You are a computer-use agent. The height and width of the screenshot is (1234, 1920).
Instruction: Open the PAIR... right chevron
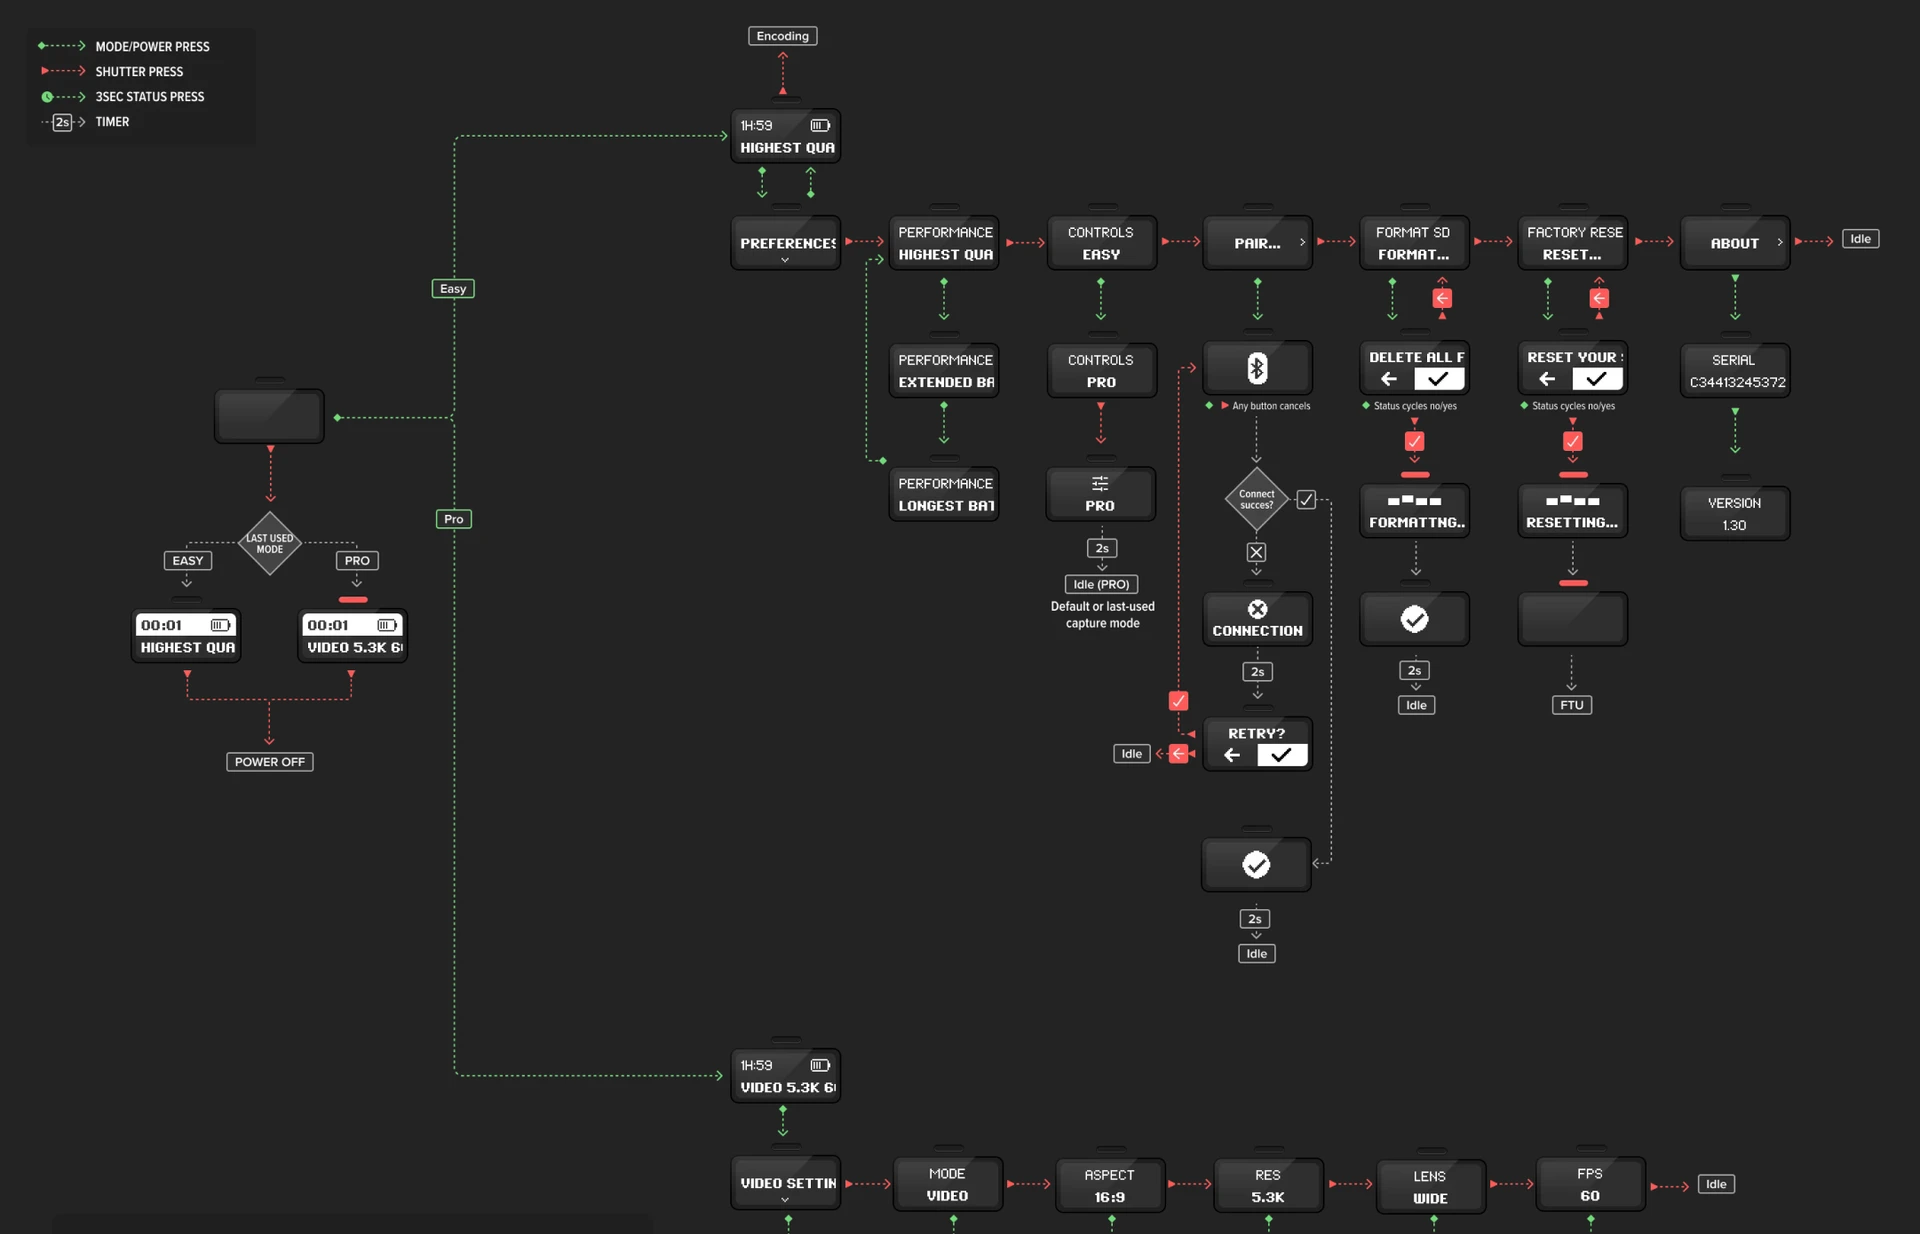click(x=1302, y=242)
